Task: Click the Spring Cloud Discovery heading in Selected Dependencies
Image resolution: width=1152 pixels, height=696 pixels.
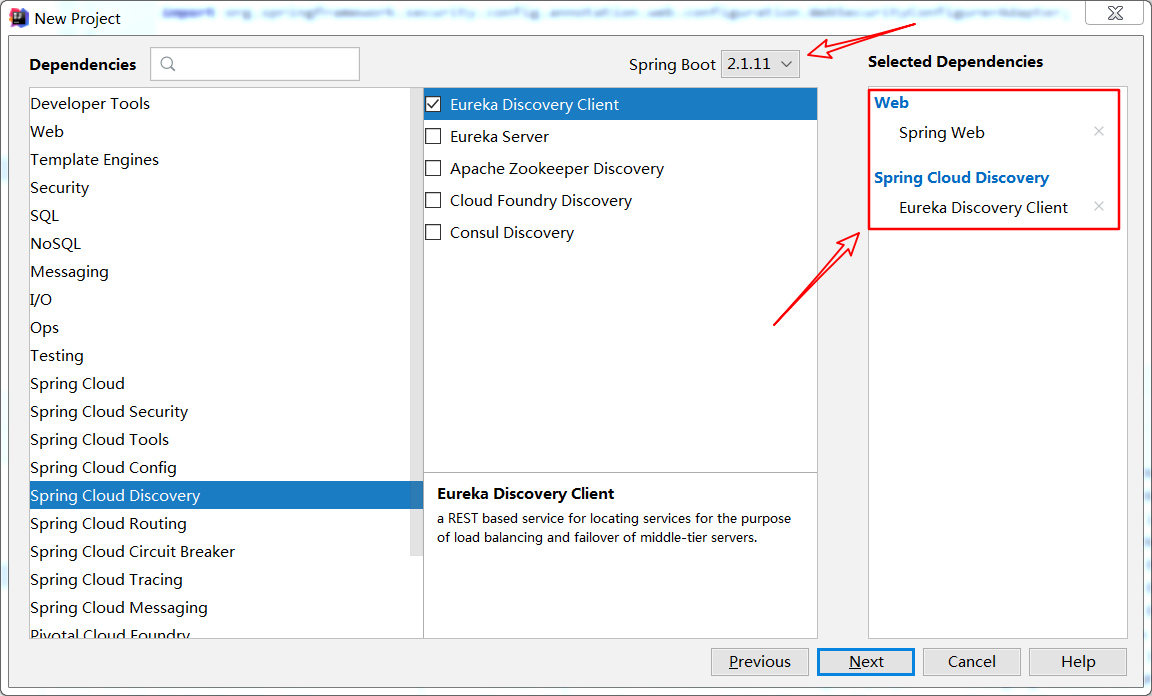Action: (961, 178)
